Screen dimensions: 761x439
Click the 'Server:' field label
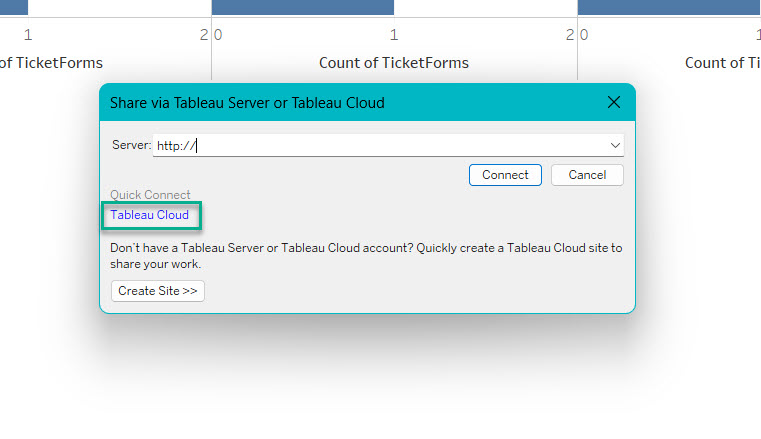tap(131, 145)
